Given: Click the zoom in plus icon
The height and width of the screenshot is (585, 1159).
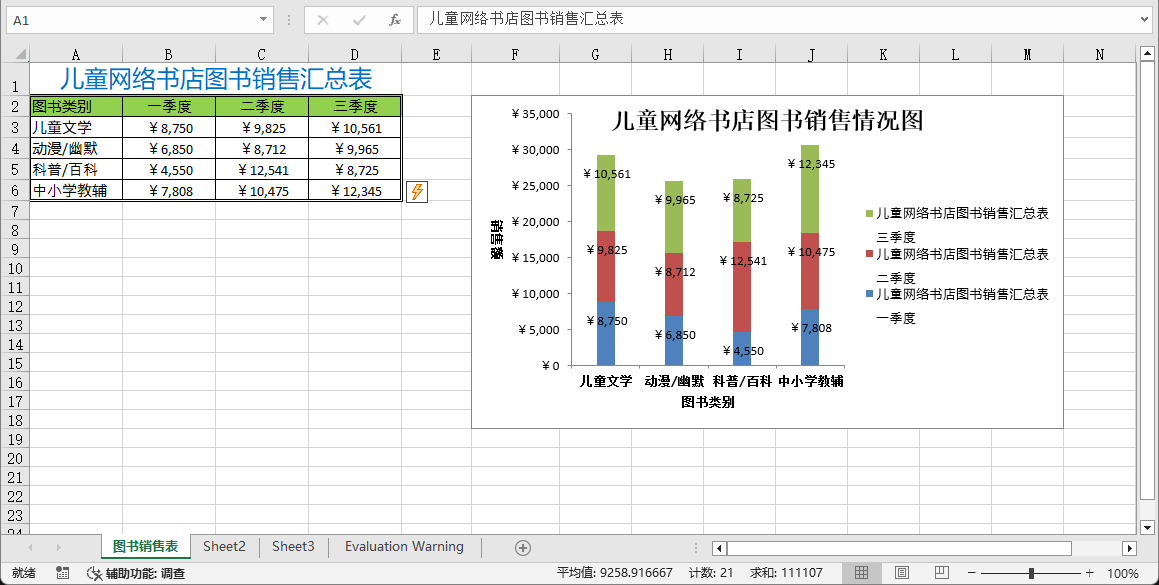Looking at the screenshot, I should 1091,573.
